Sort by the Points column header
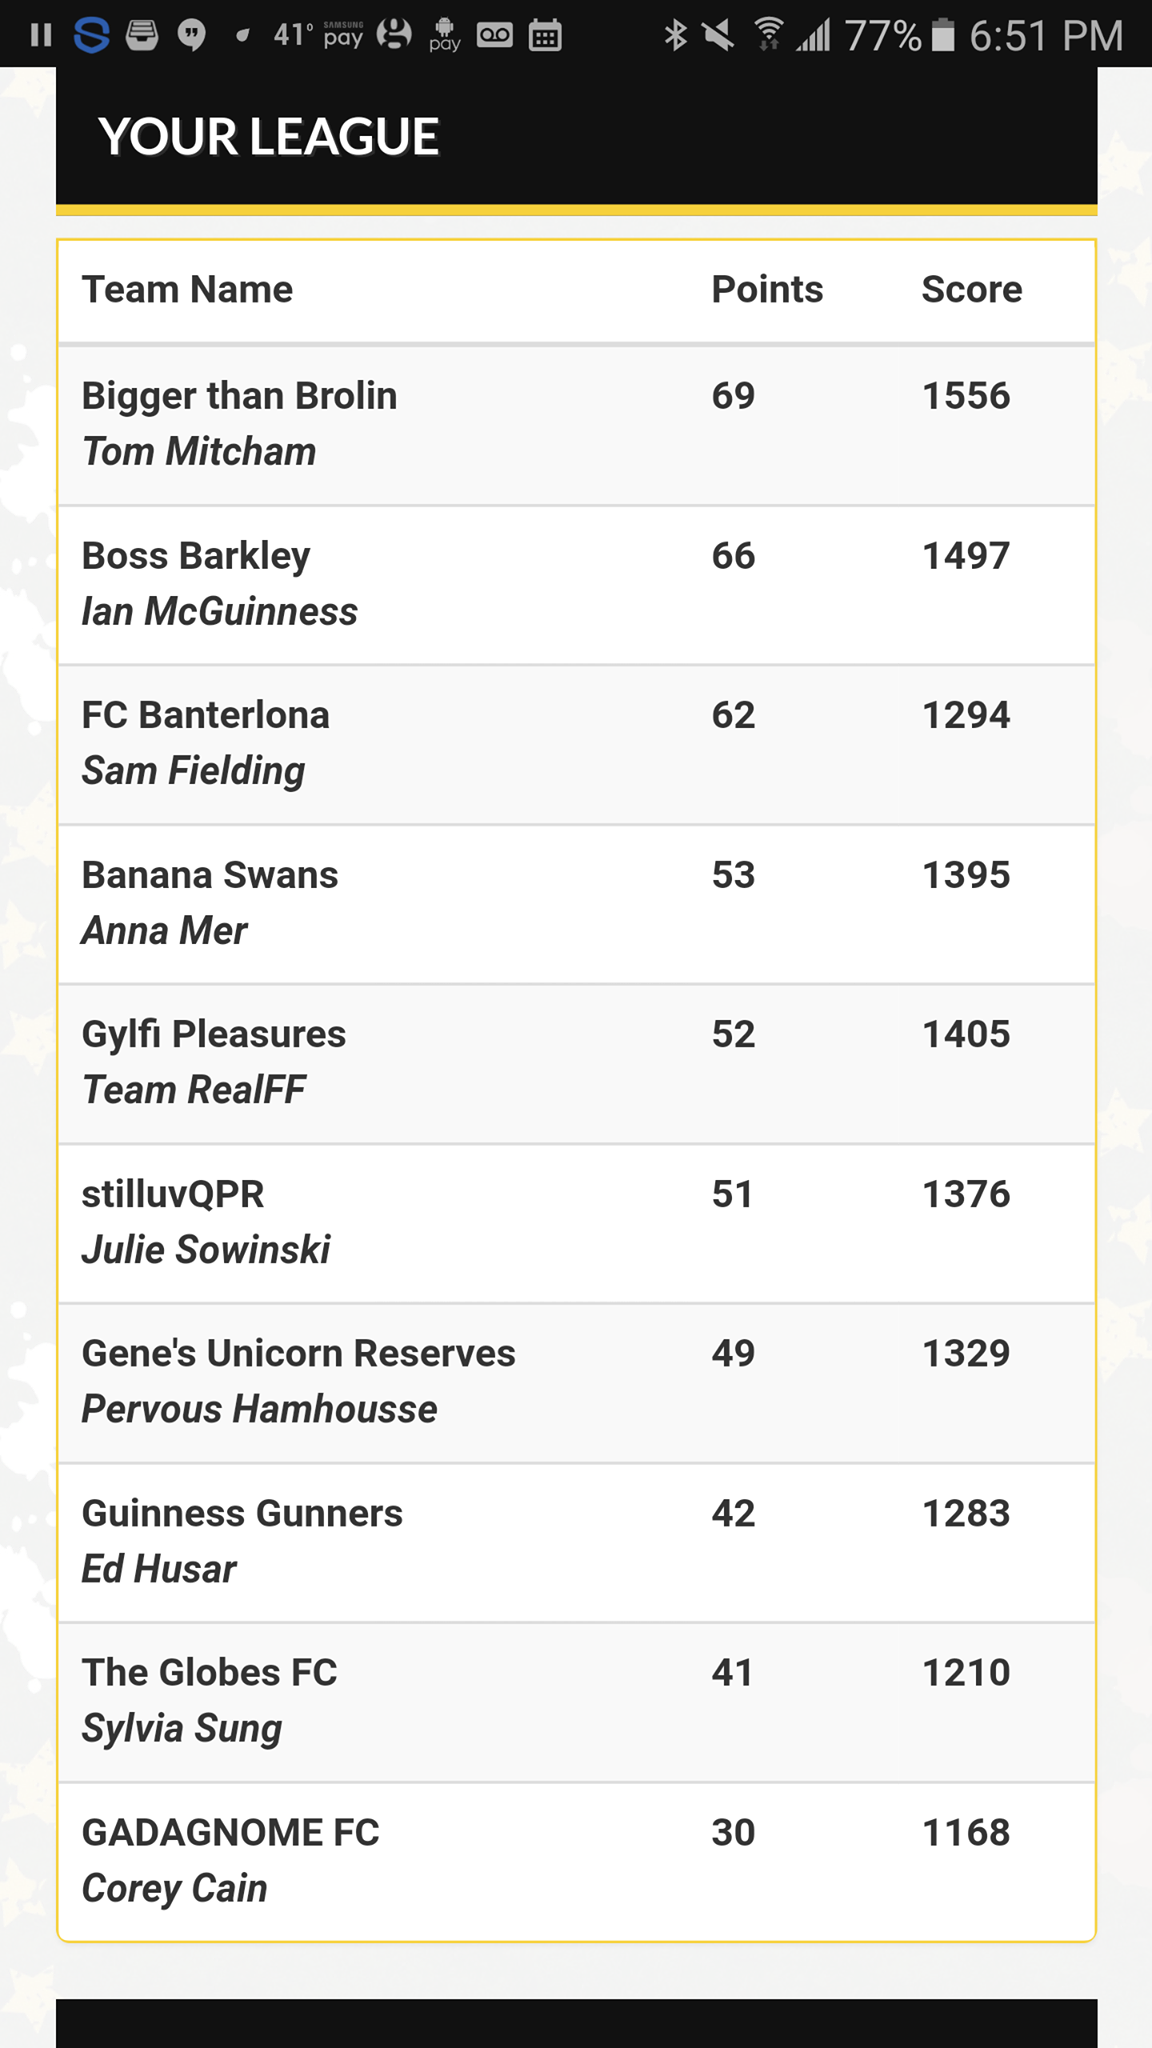This screenshot has width=1152, height=2048. 767,290
